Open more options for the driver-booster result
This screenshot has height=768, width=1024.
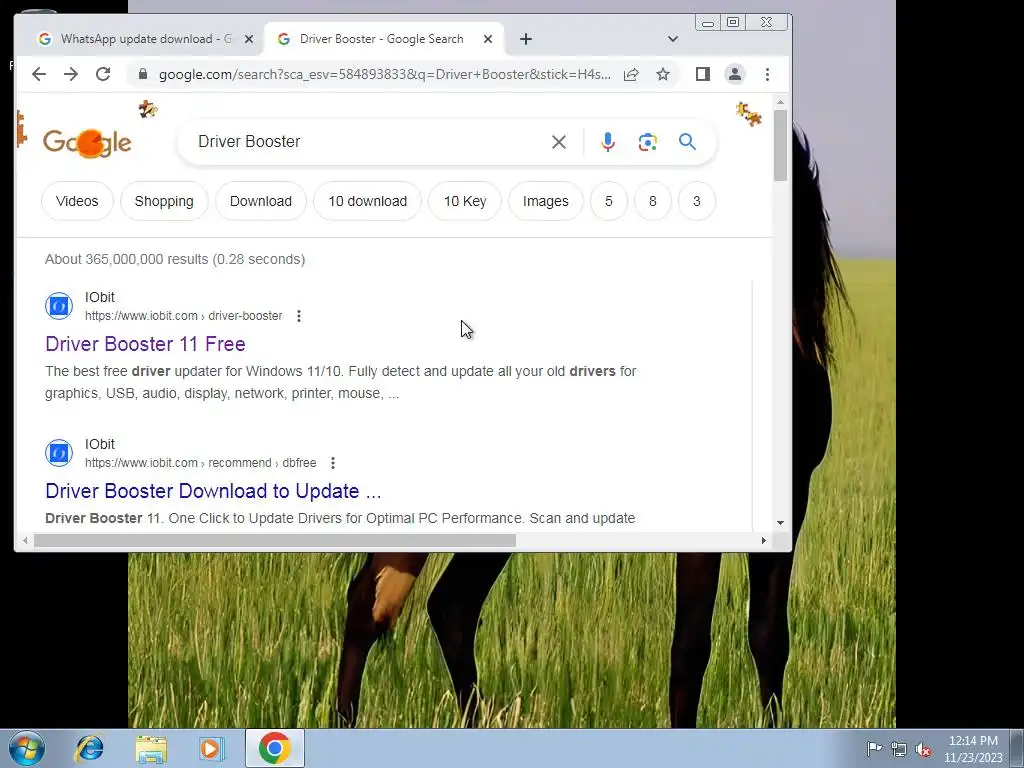(x=298, y=316)
